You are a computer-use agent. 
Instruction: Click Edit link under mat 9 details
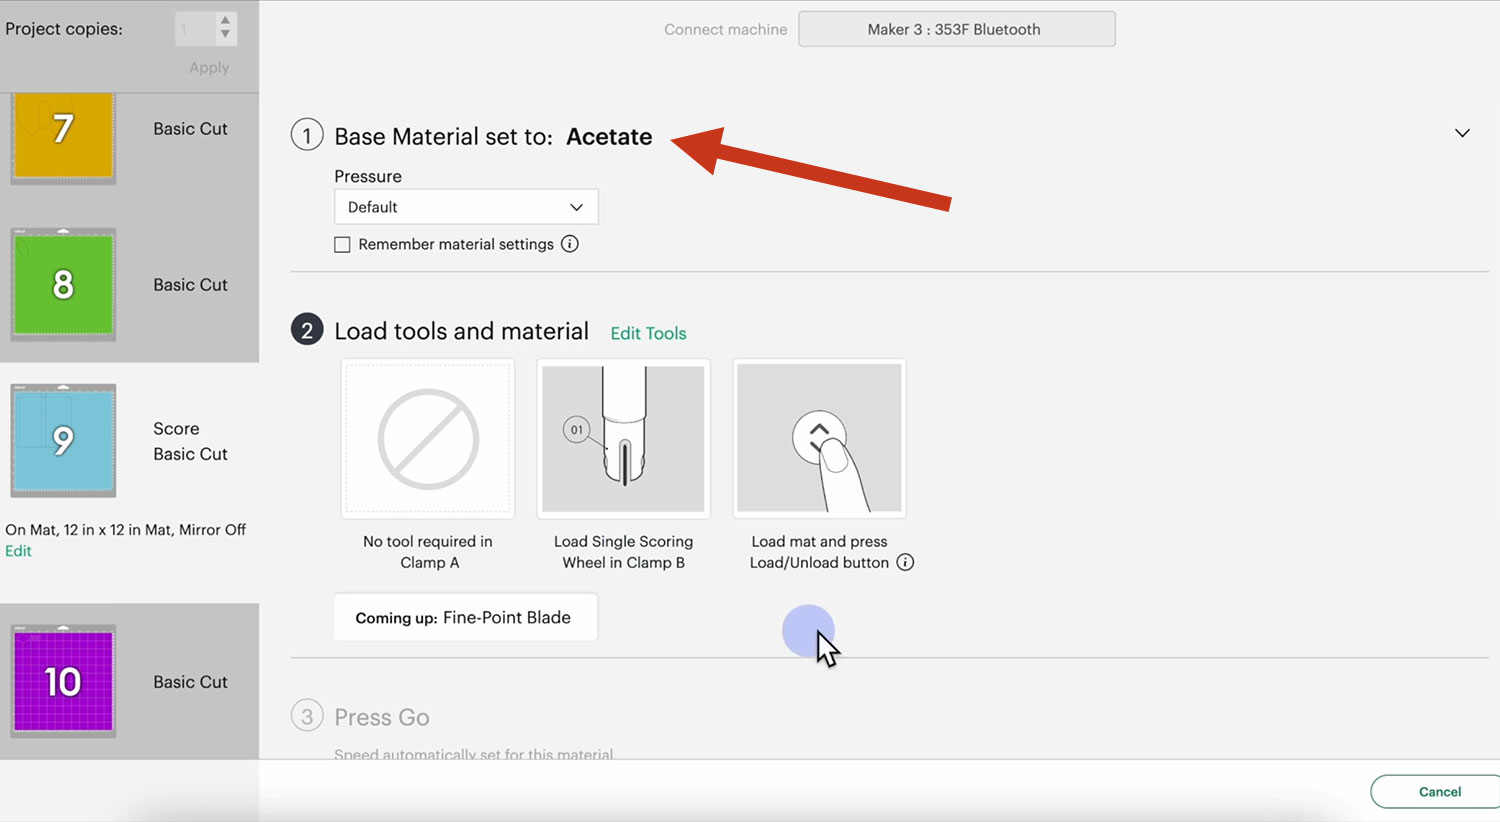coord(18,551)
